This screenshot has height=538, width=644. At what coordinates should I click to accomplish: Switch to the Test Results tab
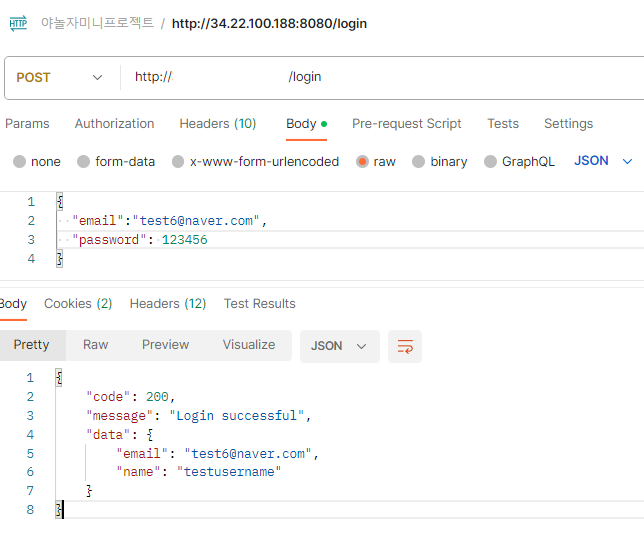tap(260, 303)
